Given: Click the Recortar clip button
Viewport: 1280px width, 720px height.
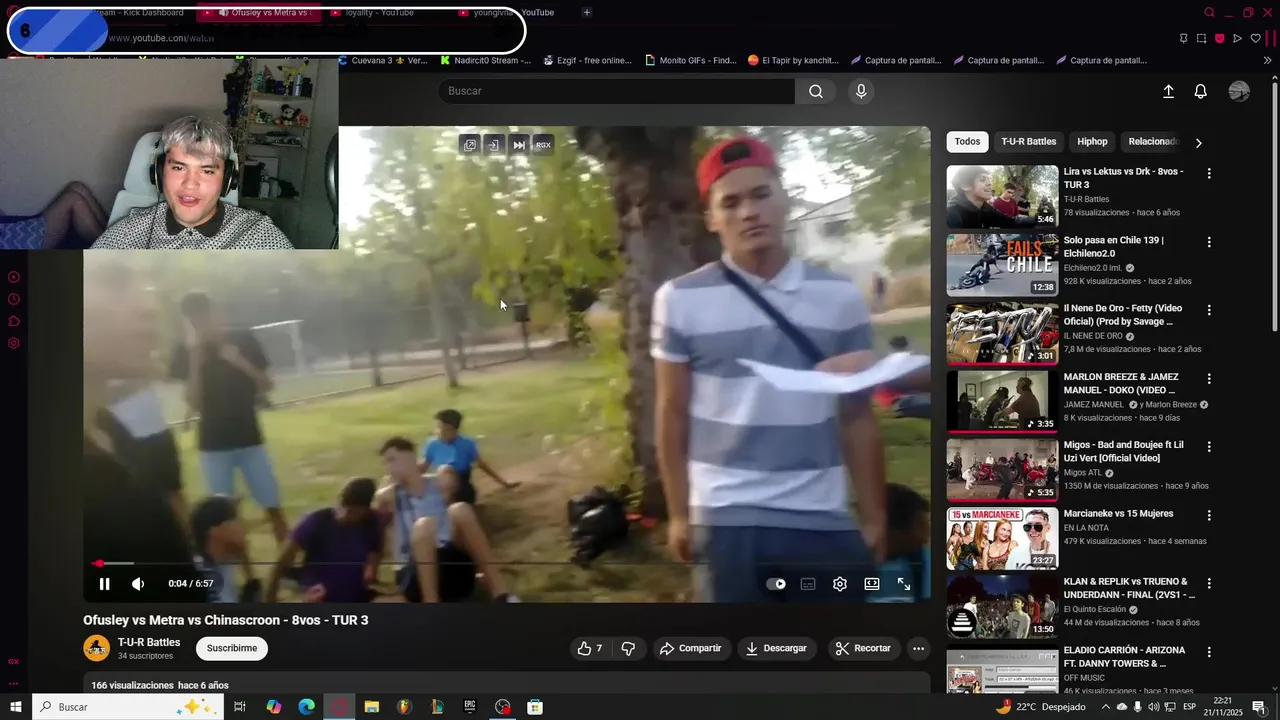Looking at the screenshot, I should coord(863,648).
